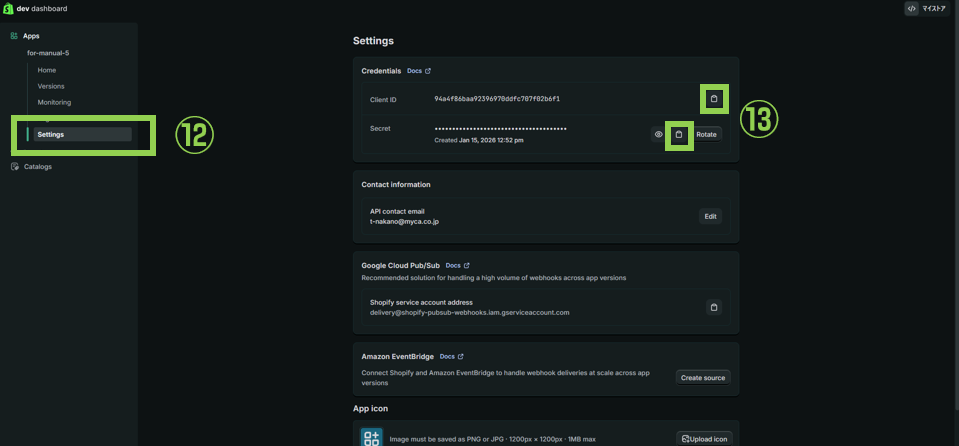The height and width of the screenshot is (446, 959).
Task: Click the Catalogs icon in the sidebar
Action: pos(14,167)
